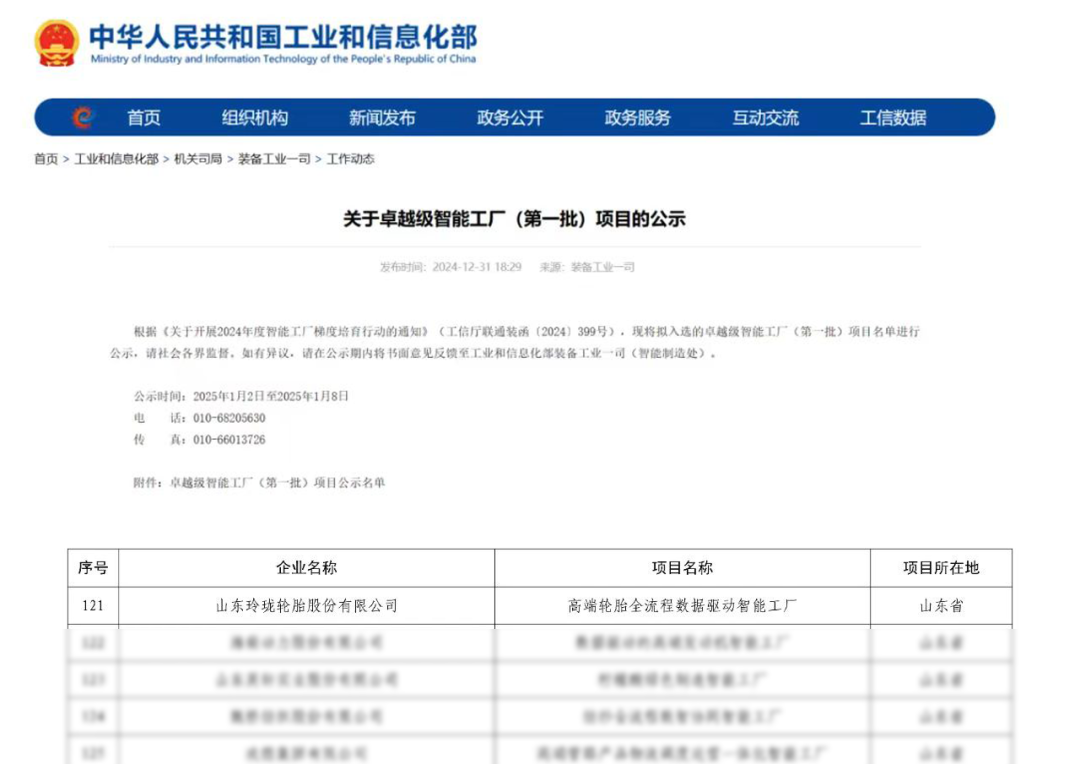Screen dimensions: 1080x764
Task: Follow the 工业和信息化部 breadcrumb link
Action: [x=116, y=159]
